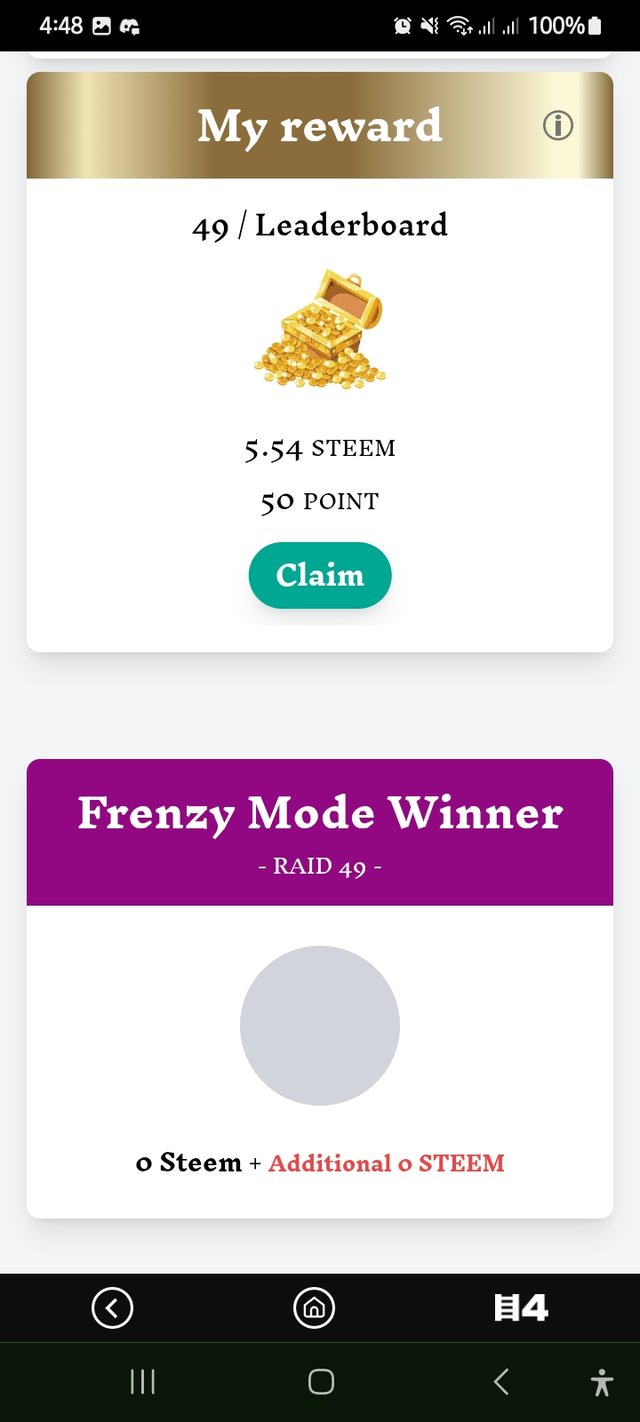The image size is (640, 1422).
Task: Tap the 49 / Leaderboard label
Action: coord(320,226)
